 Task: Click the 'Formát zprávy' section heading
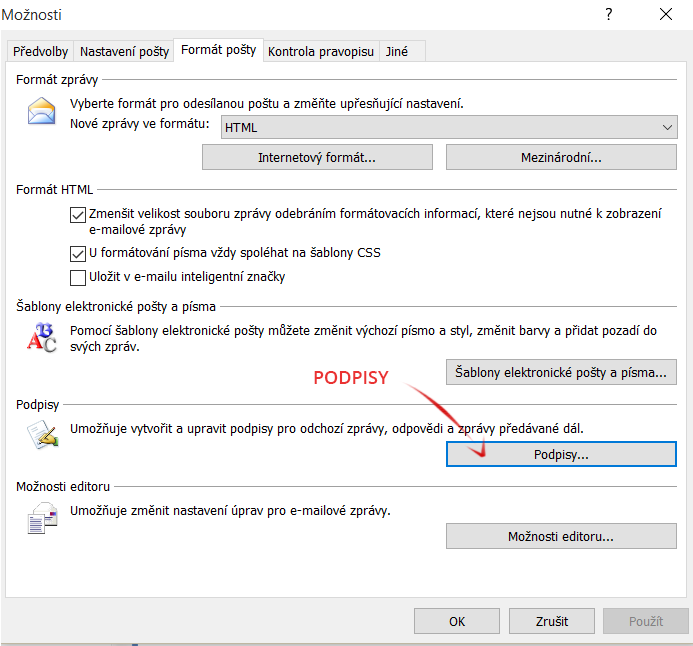[x=57, y=80]
